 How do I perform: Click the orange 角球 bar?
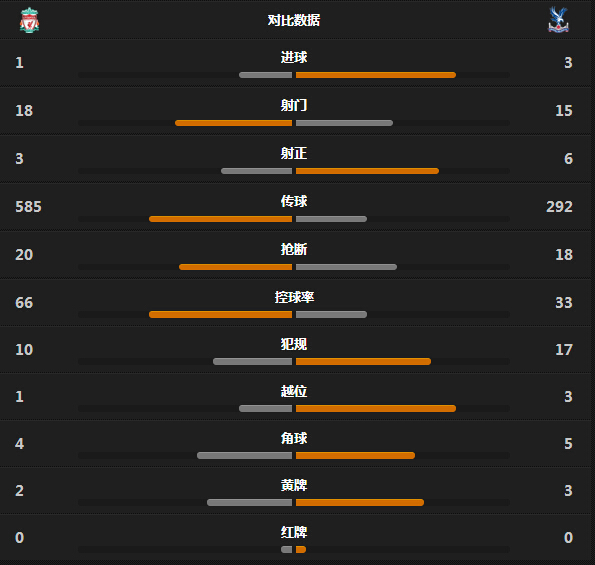click(355, 455)
